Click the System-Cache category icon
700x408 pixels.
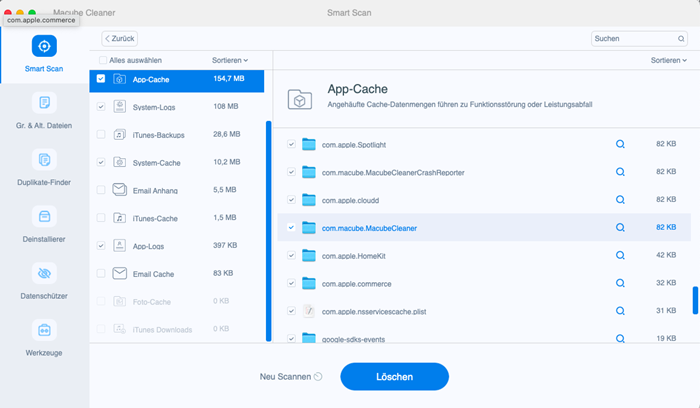(119, 162)
